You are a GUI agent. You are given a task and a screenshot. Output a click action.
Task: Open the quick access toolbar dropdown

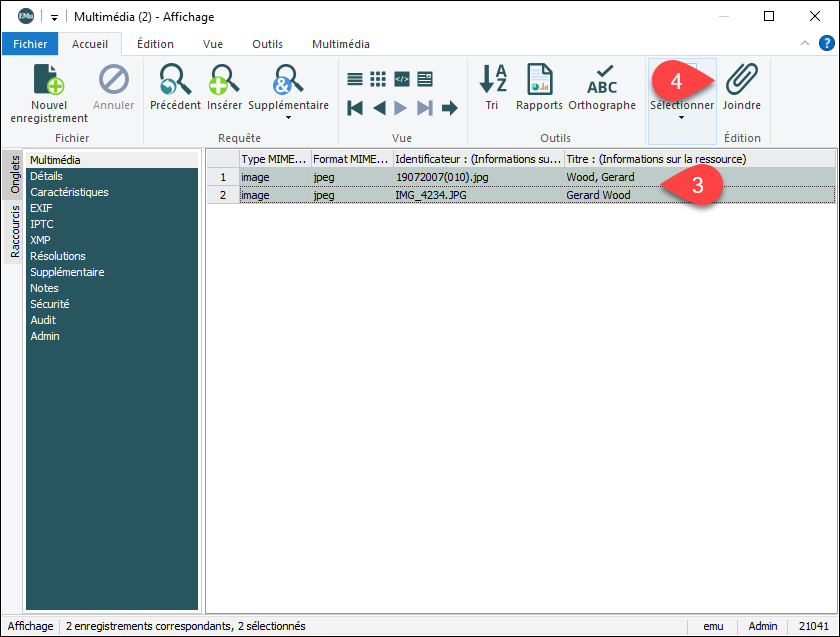point(53,17)
